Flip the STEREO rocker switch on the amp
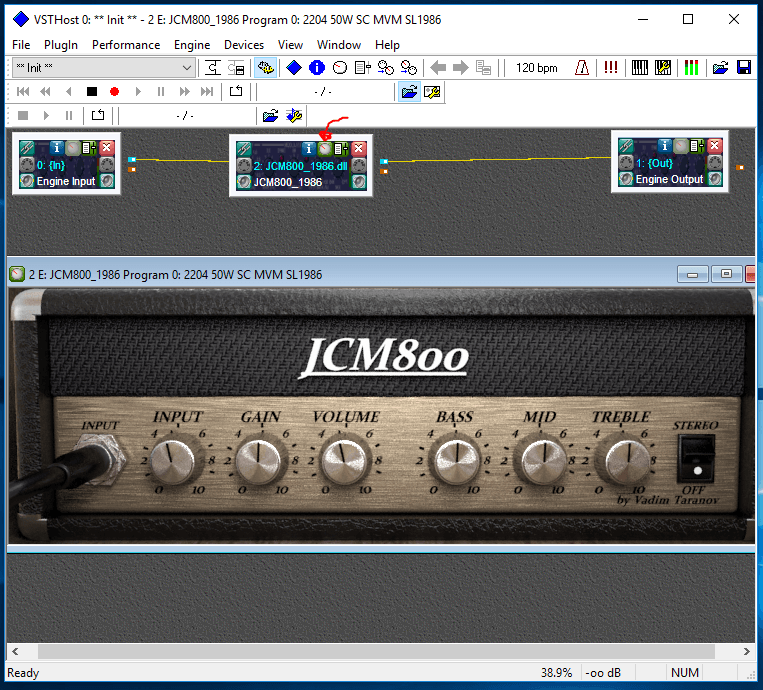763x690 pixels. pyautogui.click(x=696, y=457)
